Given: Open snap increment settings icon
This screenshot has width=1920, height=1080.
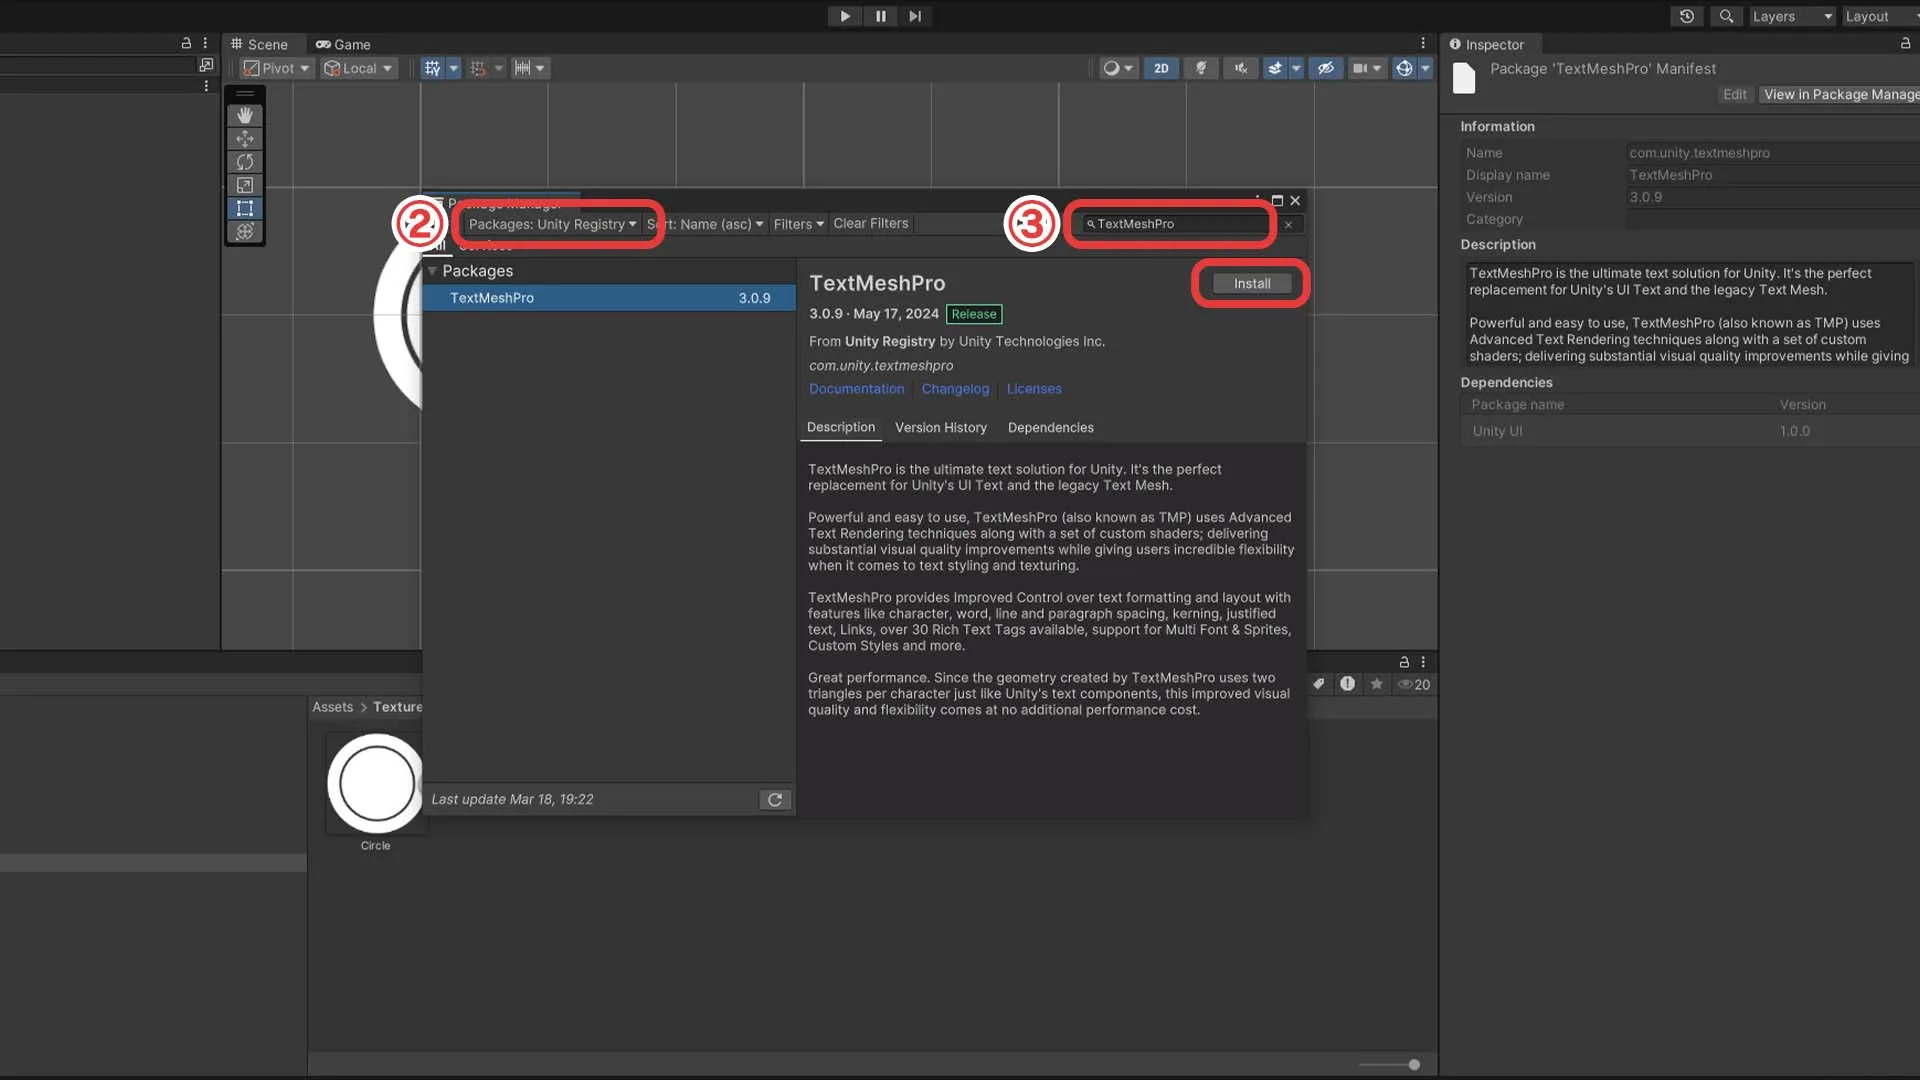Looking at the screenshot, I should [522, 68].
